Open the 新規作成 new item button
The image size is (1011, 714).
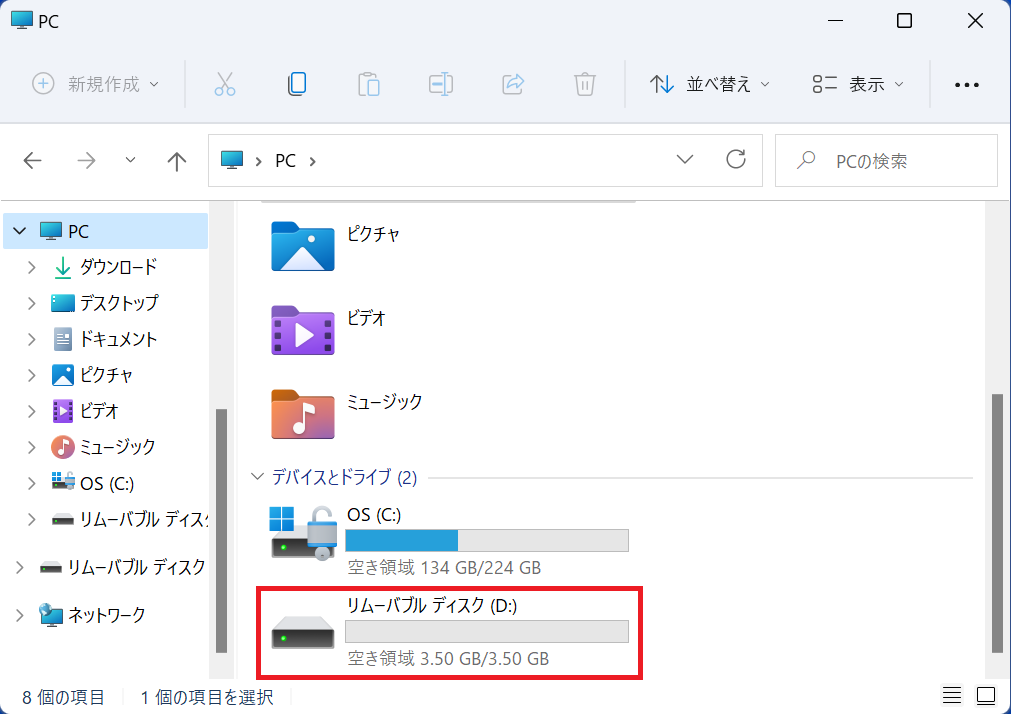pos(96,84)
